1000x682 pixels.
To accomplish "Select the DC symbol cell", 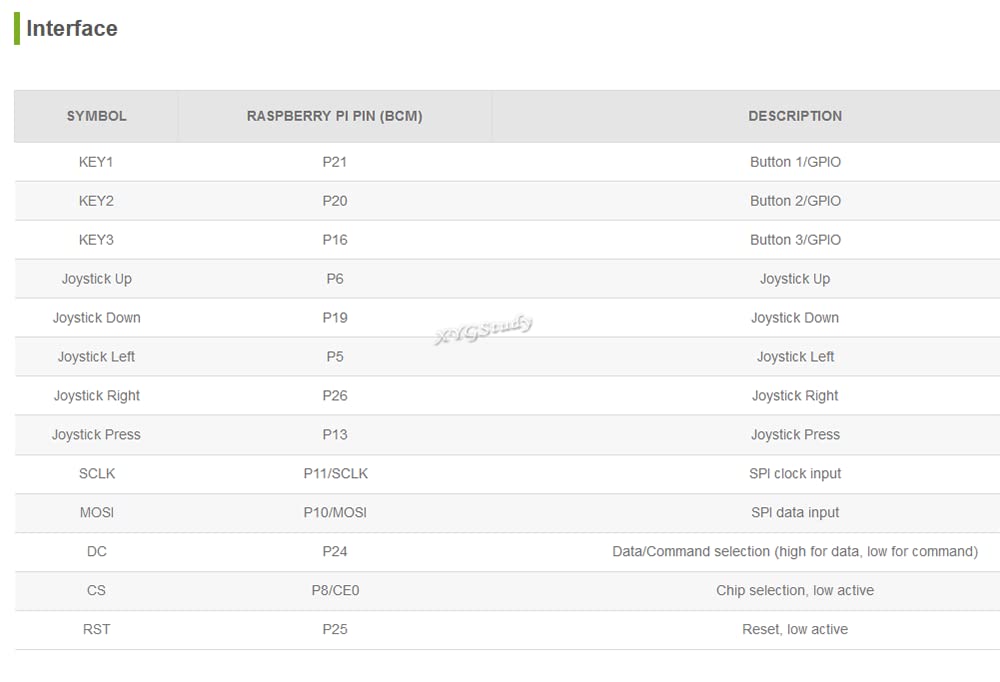I will click(x=96, y=551).
